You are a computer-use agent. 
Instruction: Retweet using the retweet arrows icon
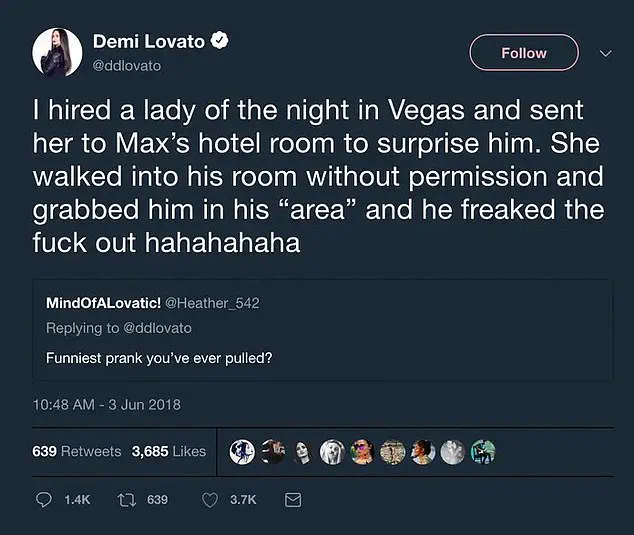pos(126,499)
